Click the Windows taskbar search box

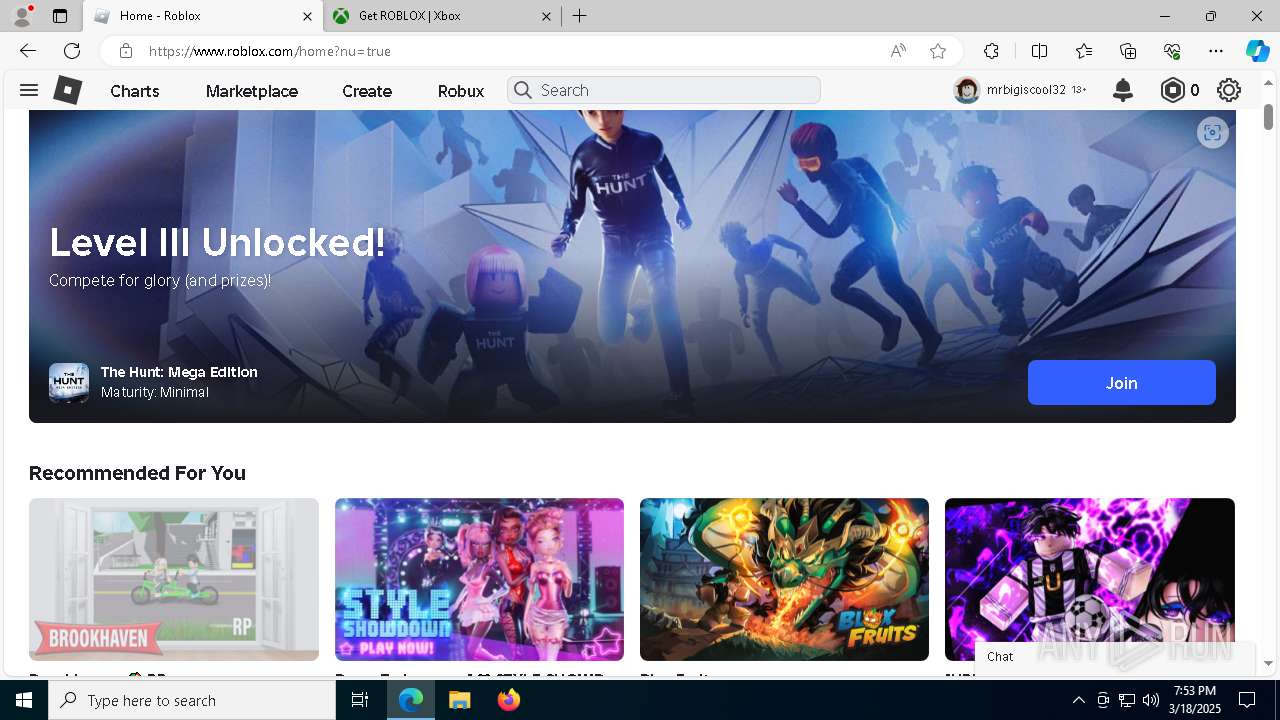(192, 700)
